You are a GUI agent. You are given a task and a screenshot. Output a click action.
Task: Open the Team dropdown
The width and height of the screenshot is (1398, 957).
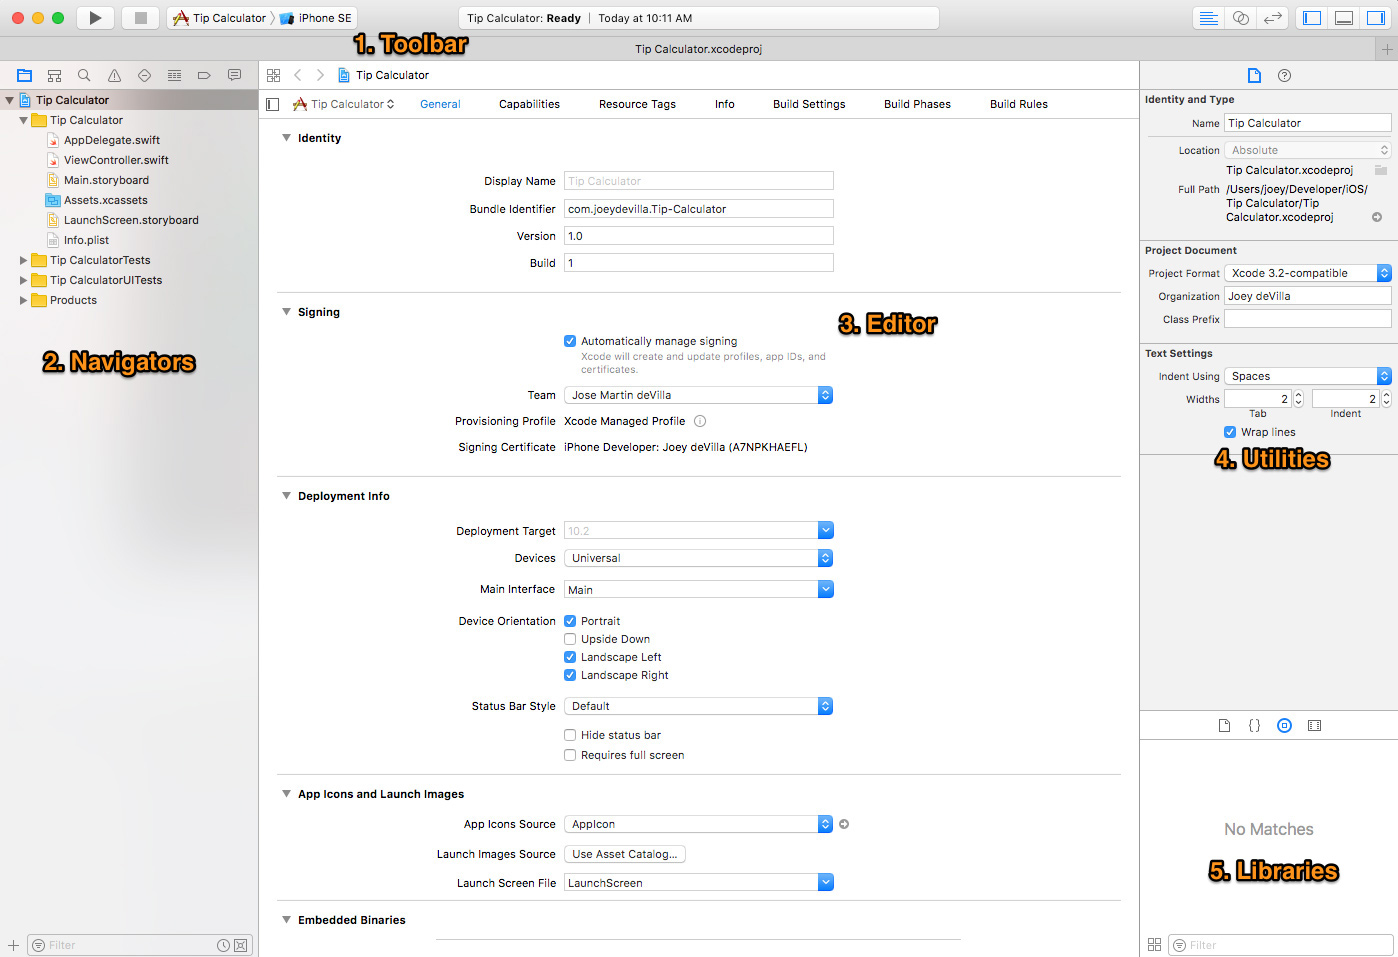tap(699, 395)
